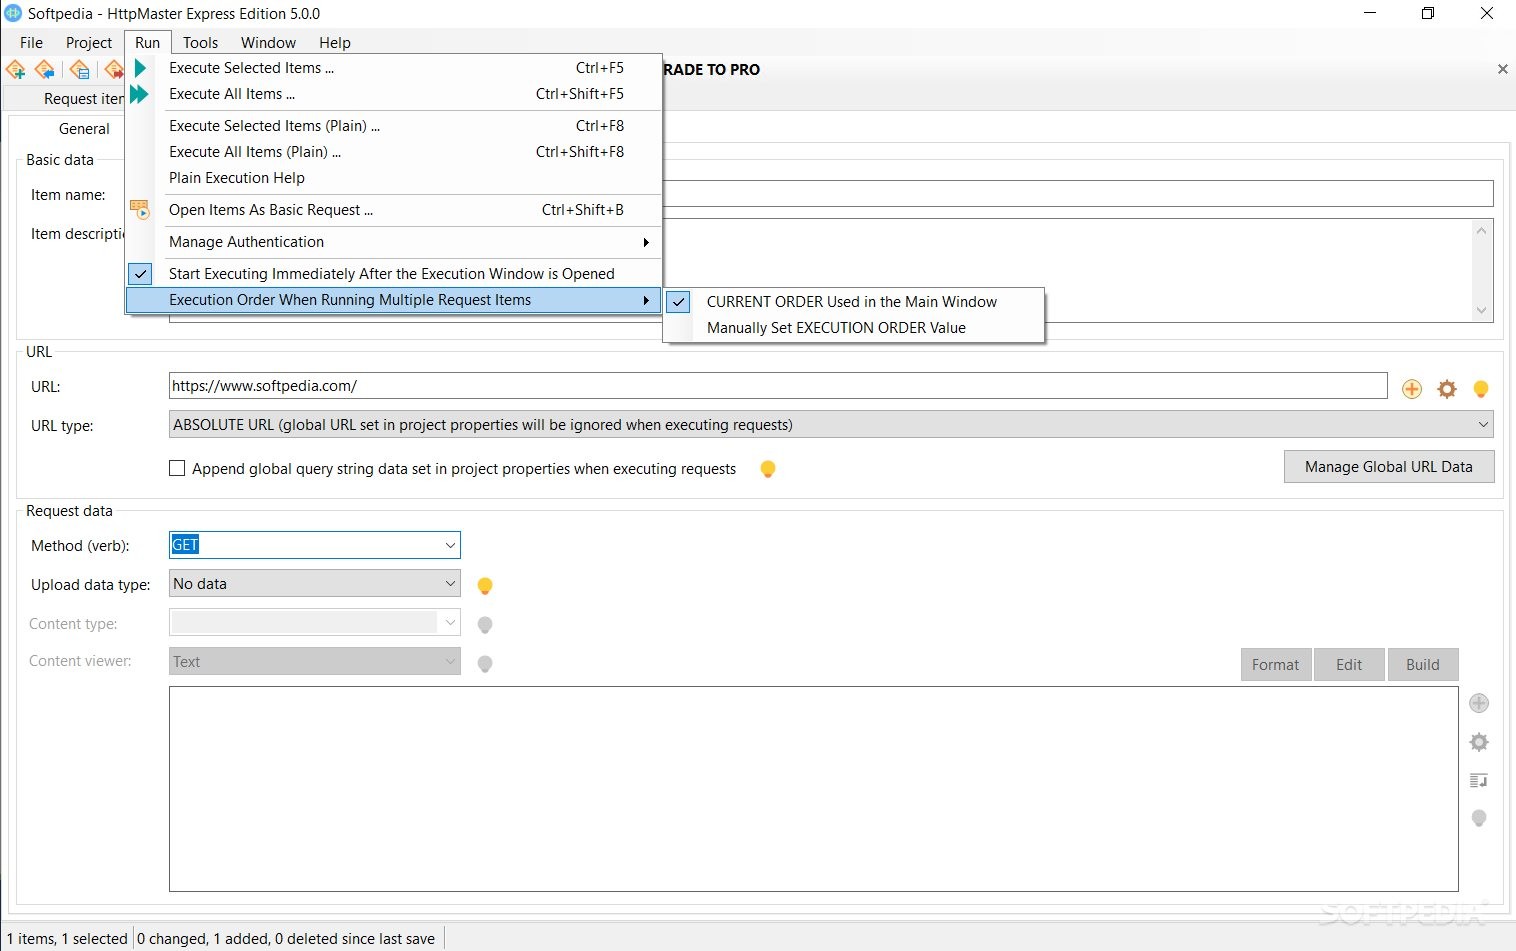Toggle Start Executing Immediately option

coord(393,274)
